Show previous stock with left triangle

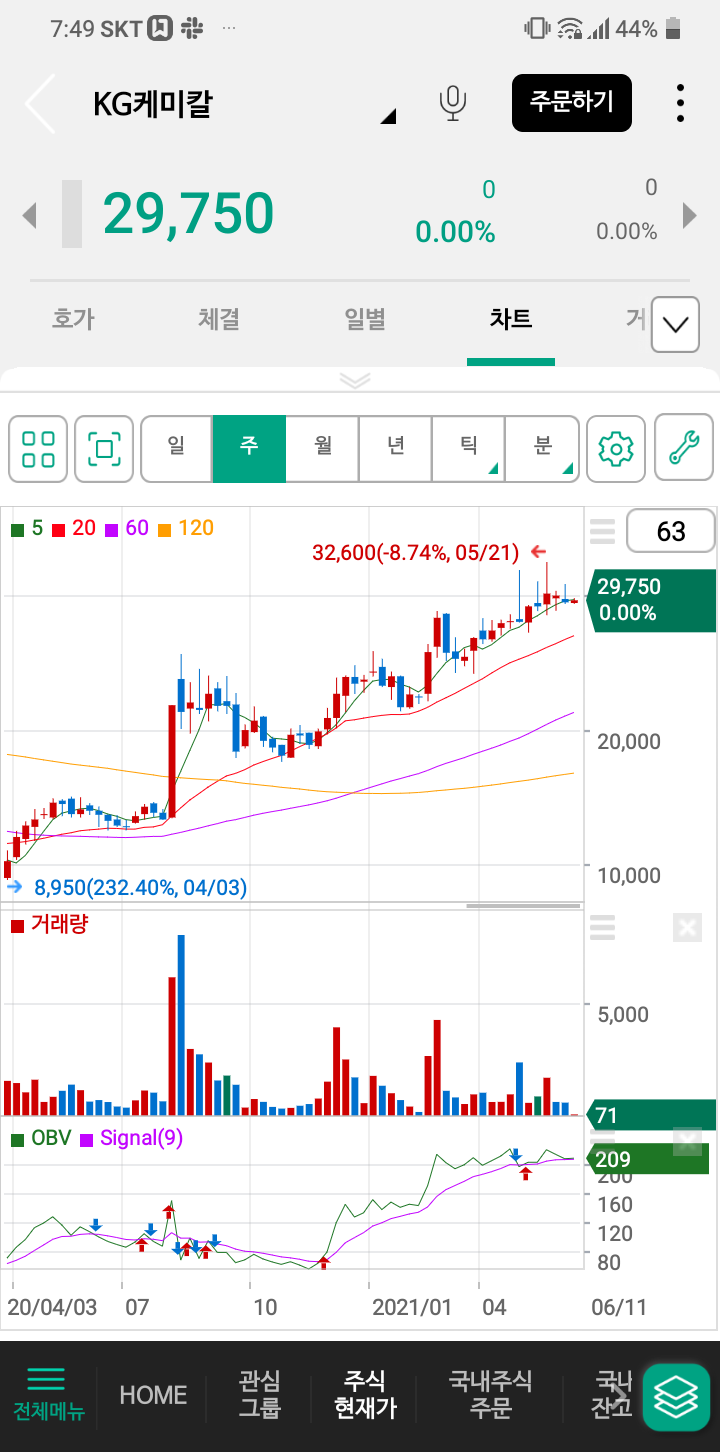click(30, 214)
